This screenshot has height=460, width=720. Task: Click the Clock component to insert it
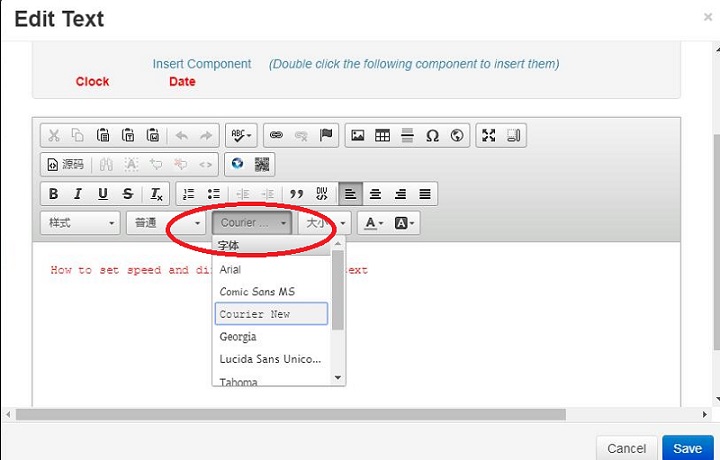pyautogui.click(x=92, y=82)
